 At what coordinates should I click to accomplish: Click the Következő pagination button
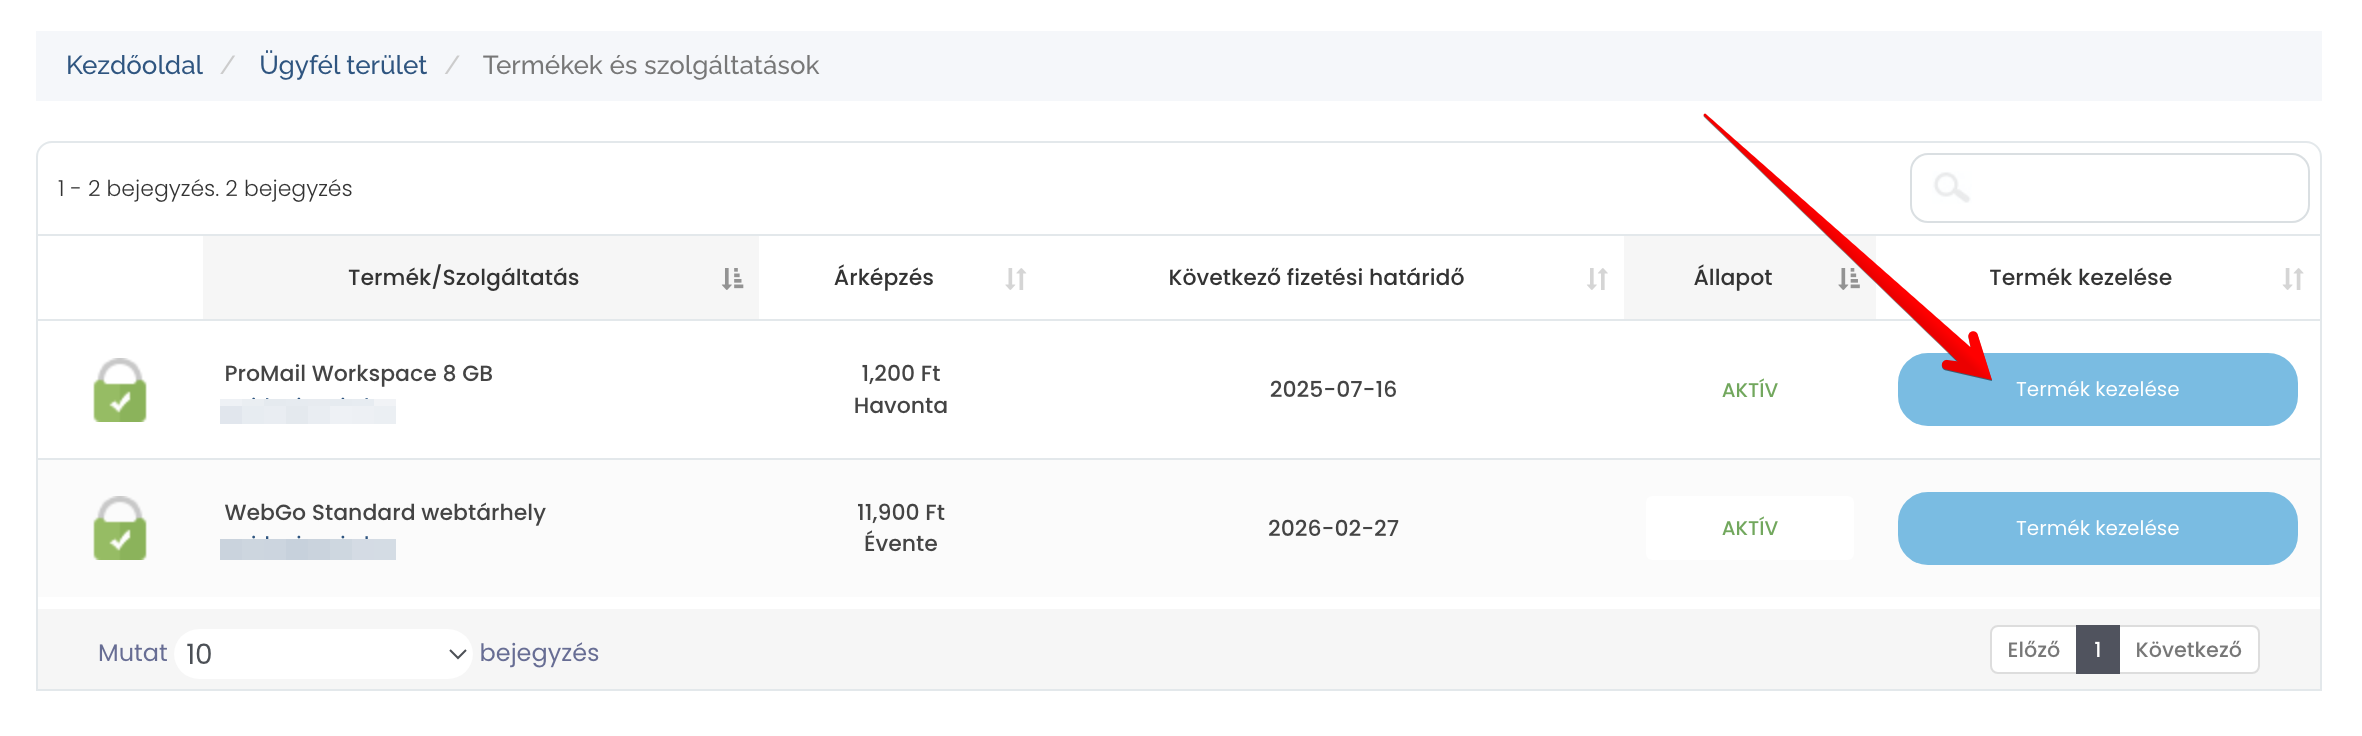[x=2188, y=650]
